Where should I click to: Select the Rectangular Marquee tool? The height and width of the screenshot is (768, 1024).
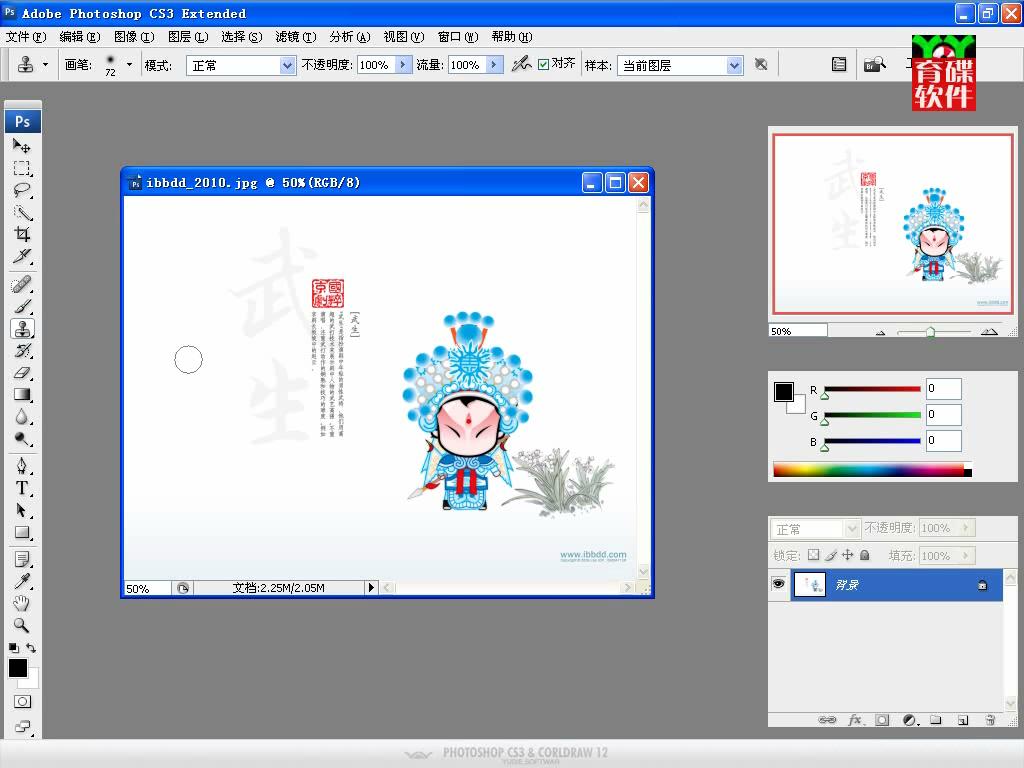[22, 168]
